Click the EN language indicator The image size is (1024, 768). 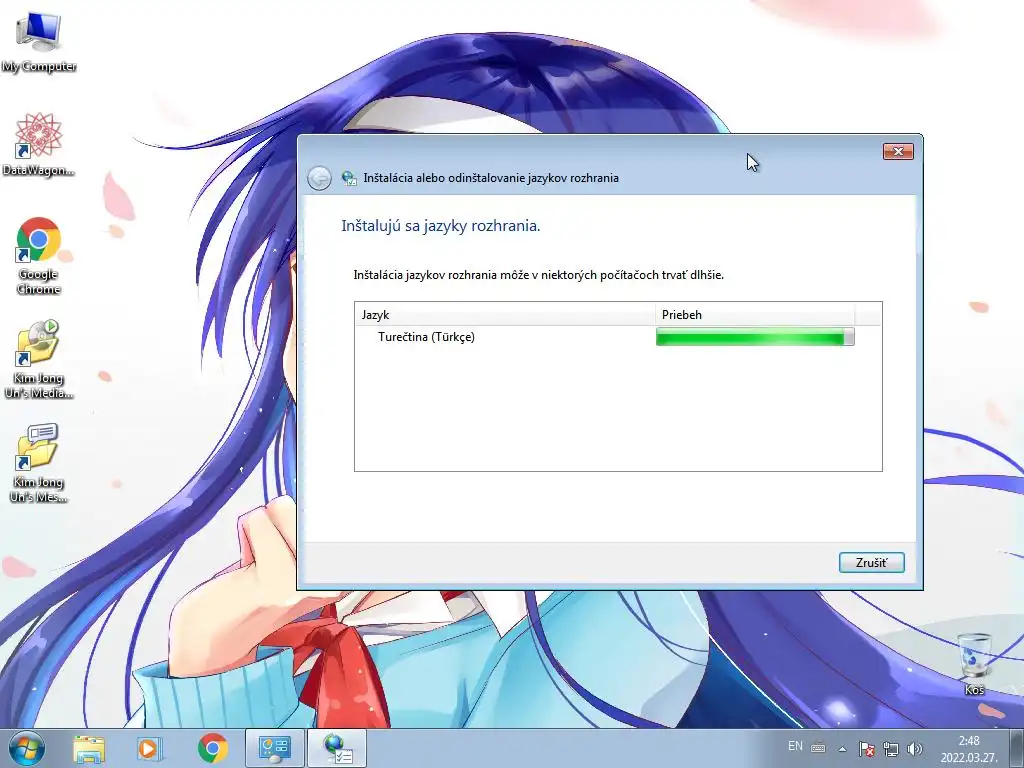pos(795,746)
